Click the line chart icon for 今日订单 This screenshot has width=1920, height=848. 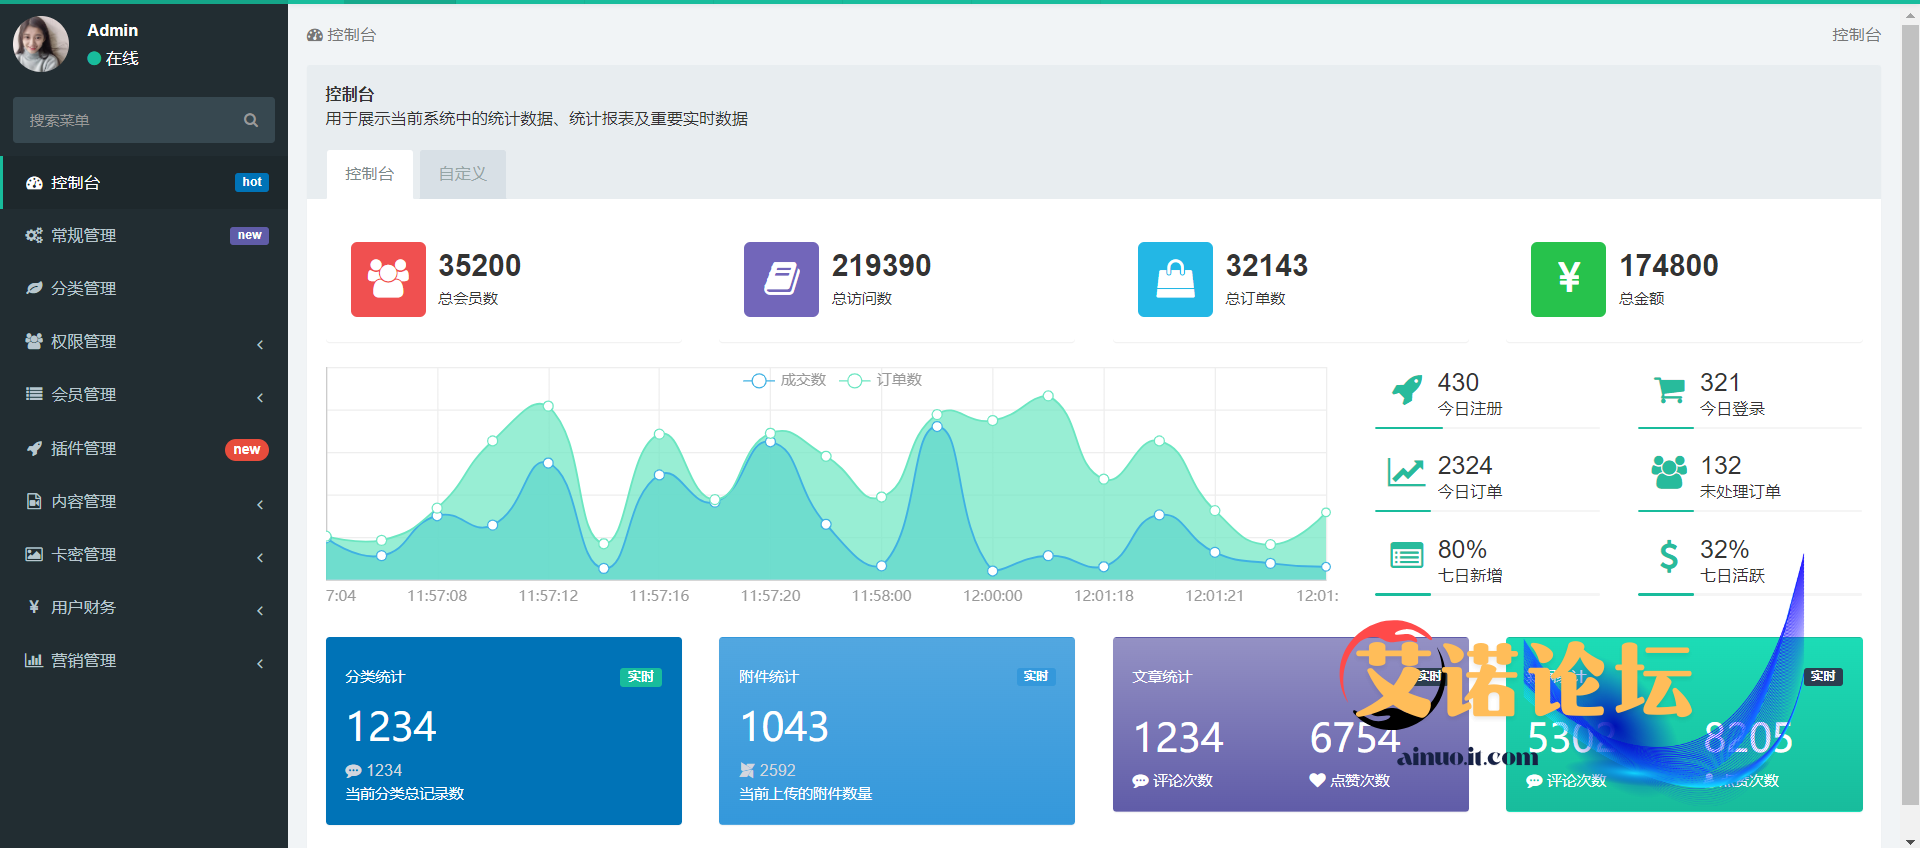point(1407,472)
